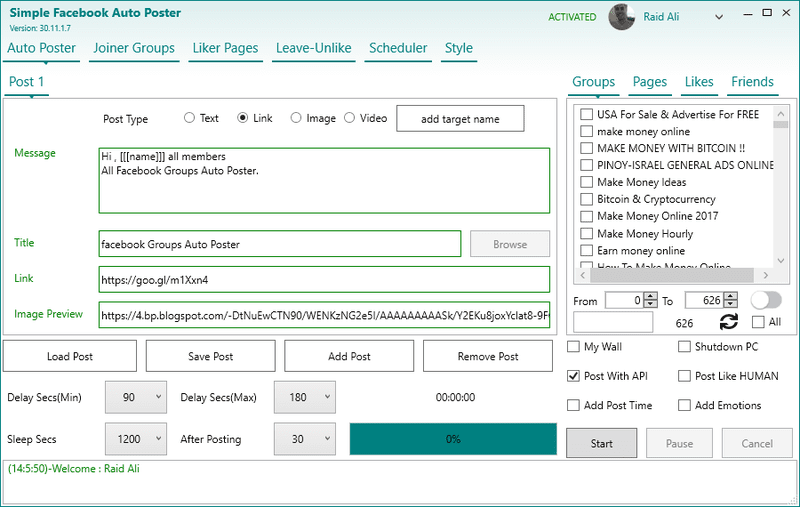This screenshot has width=800, height=507.
Task: Click the refresh groups list icon
Action: [729, 322]
